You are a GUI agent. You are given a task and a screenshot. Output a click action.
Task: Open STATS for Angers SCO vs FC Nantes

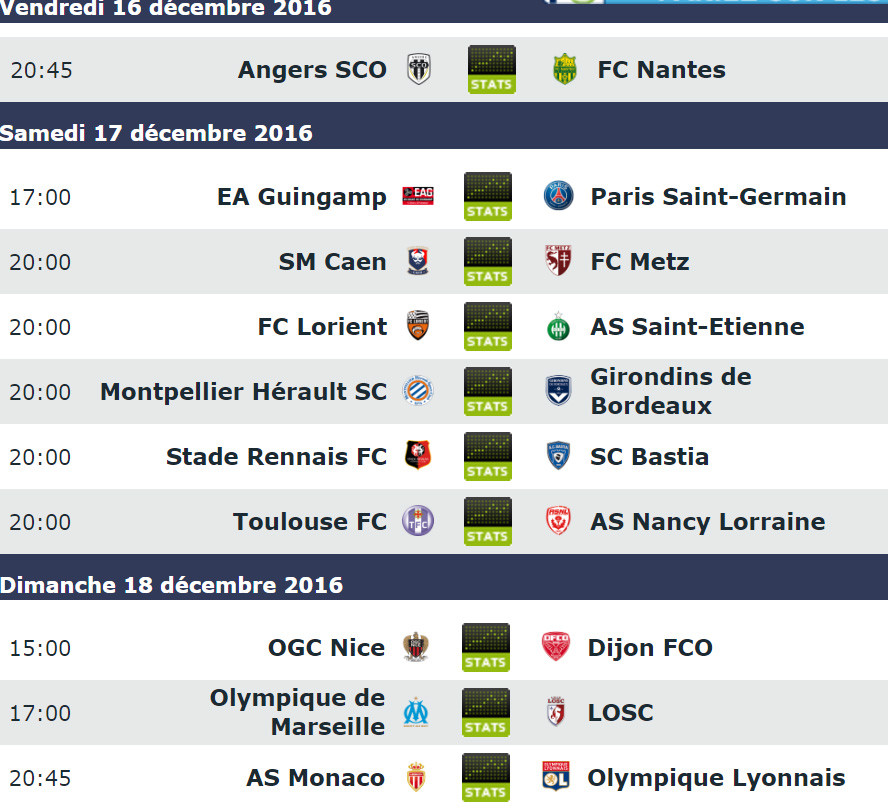492,70
